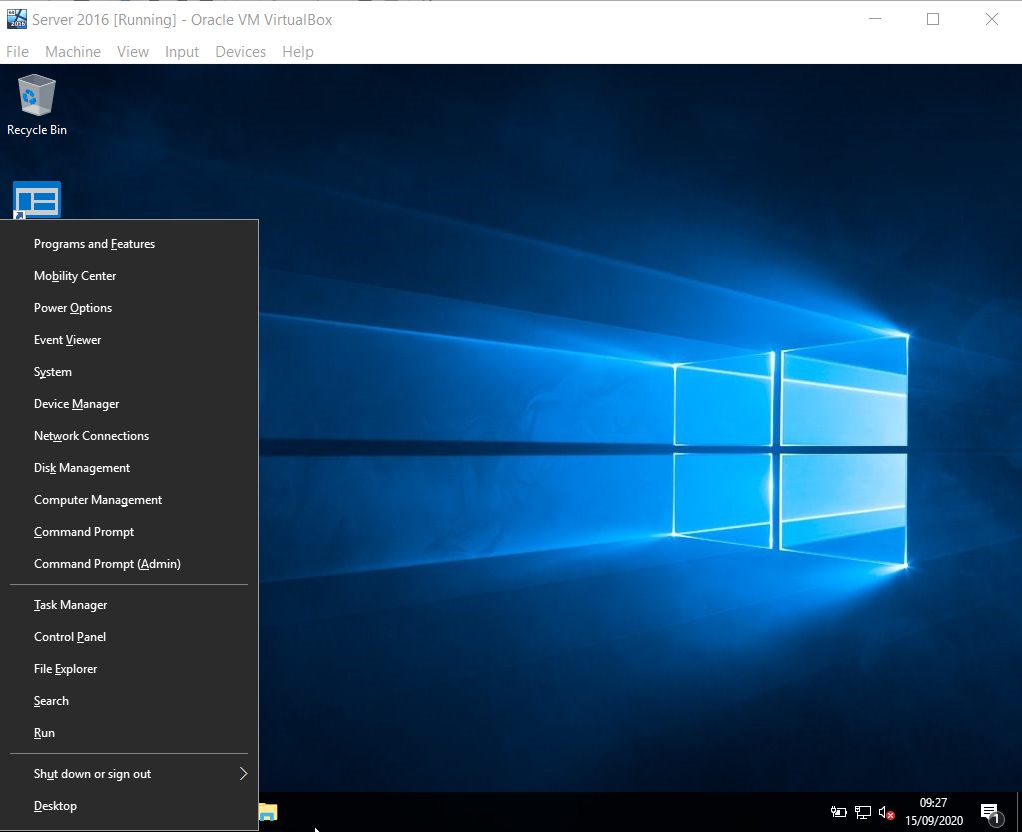Screen dimensions: 1022x832
Task: Click the power/battery tray icon
Action: (838, 812)
